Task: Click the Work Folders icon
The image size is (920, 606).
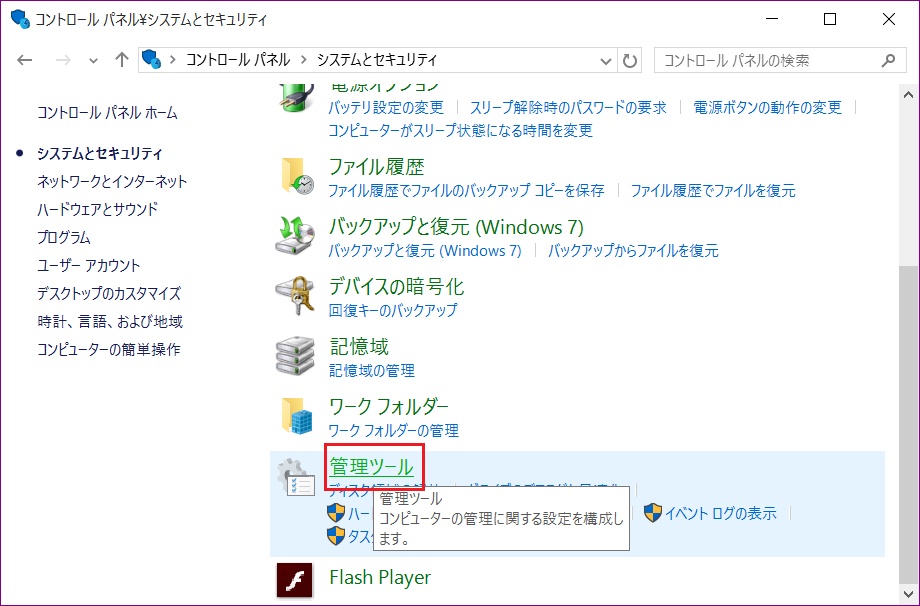Action: [296, 415]
